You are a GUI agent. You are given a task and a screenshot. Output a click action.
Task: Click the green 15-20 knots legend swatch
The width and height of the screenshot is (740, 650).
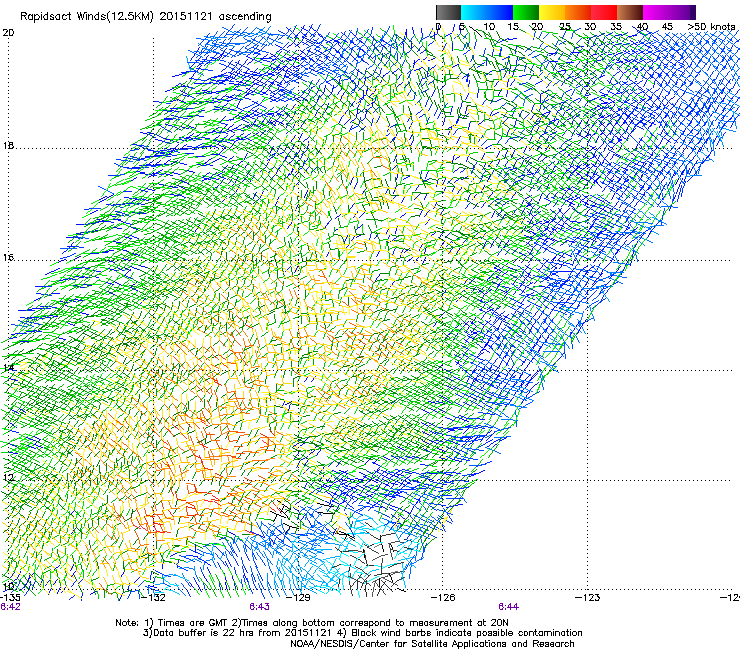(526, 12)
